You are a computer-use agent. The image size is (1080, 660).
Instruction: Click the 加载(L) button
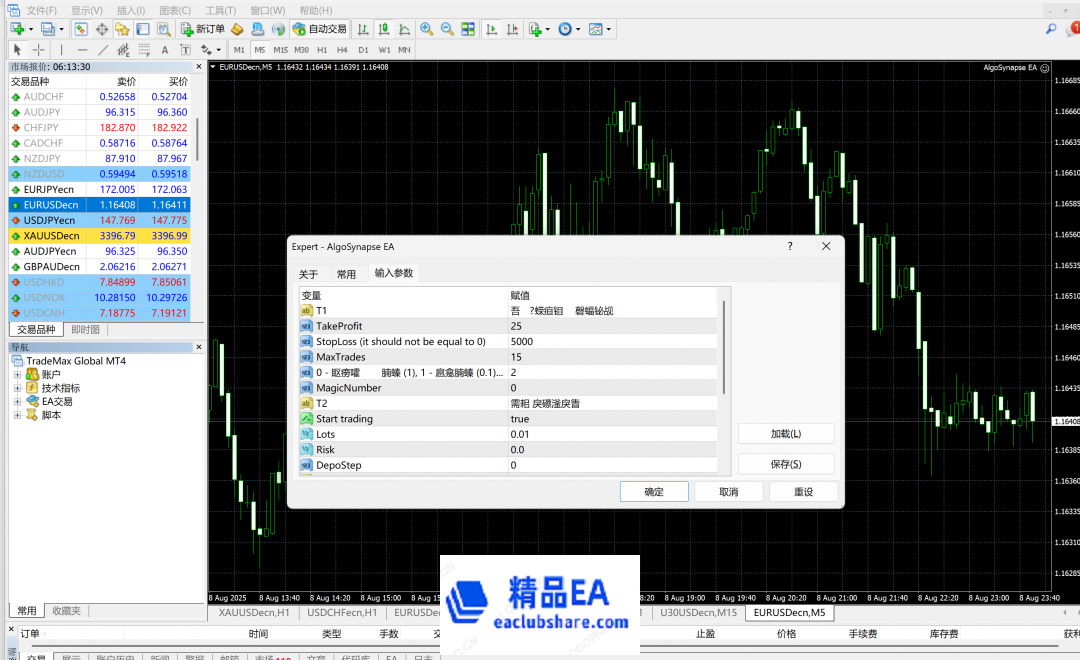pyautogui.click(x=786, y=434)
